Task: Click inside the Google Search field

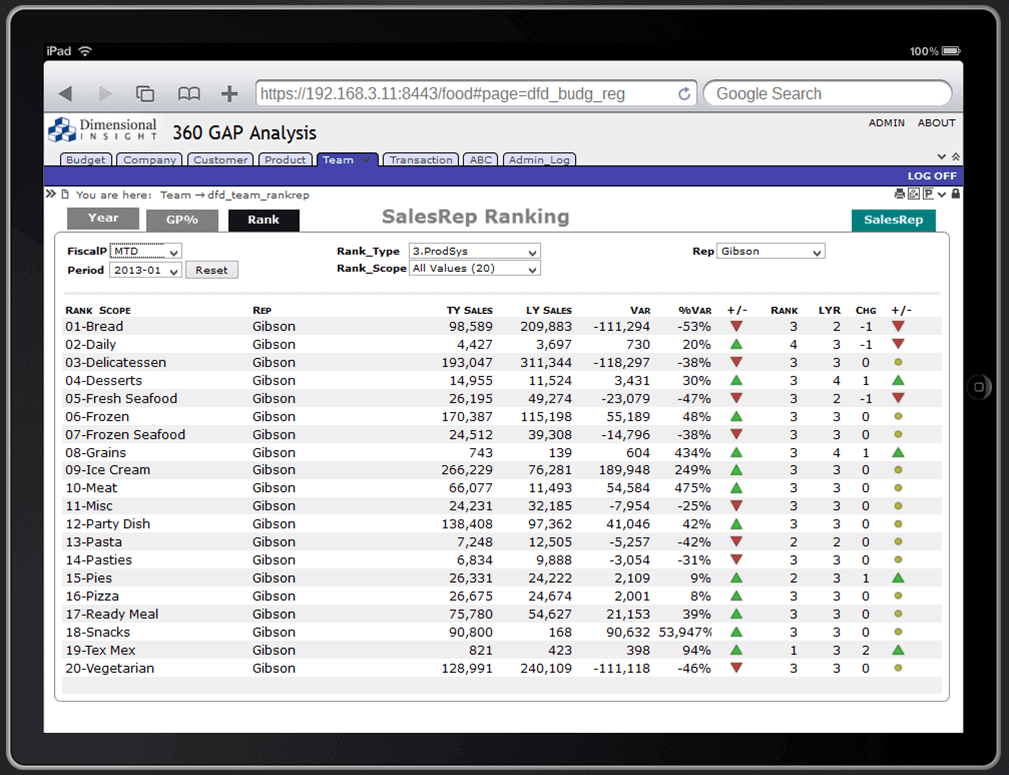Action: [827, 92]
